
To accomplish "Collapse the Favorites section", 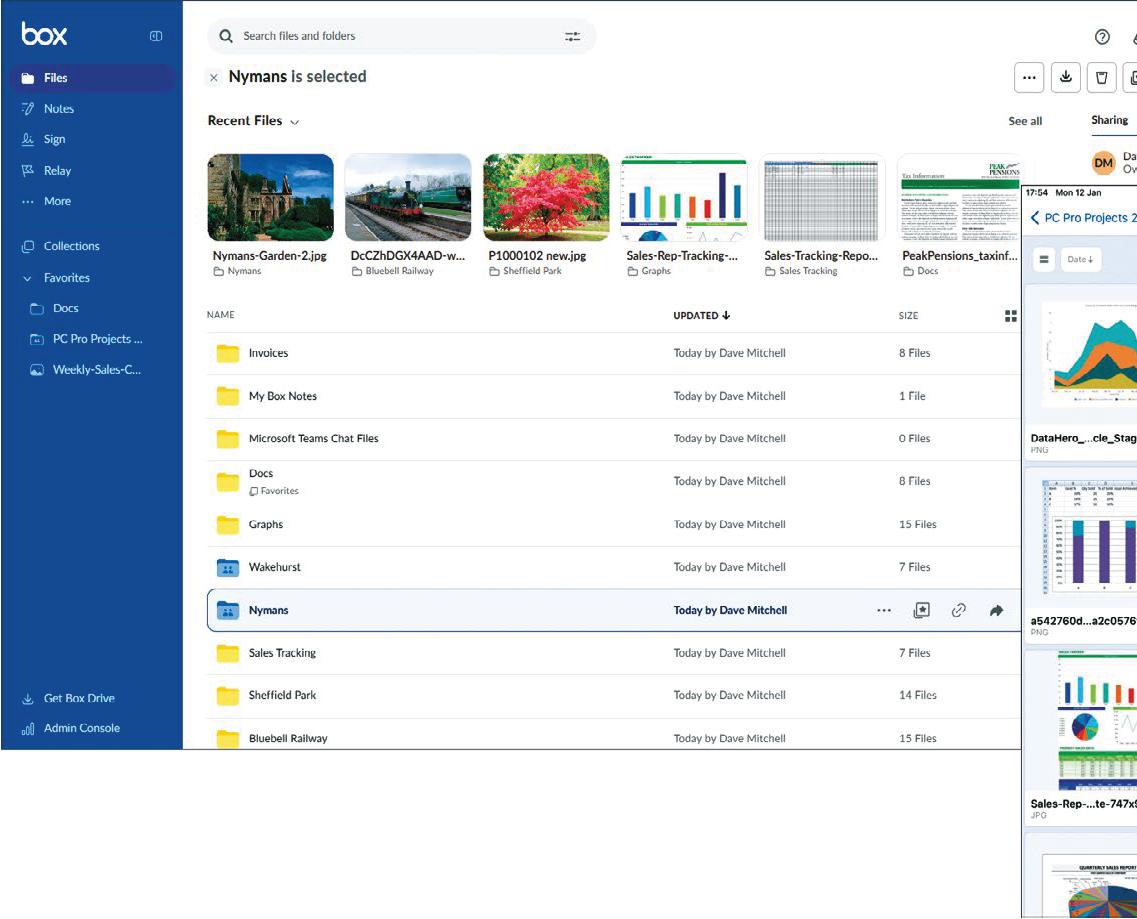I will click(28, 278).
